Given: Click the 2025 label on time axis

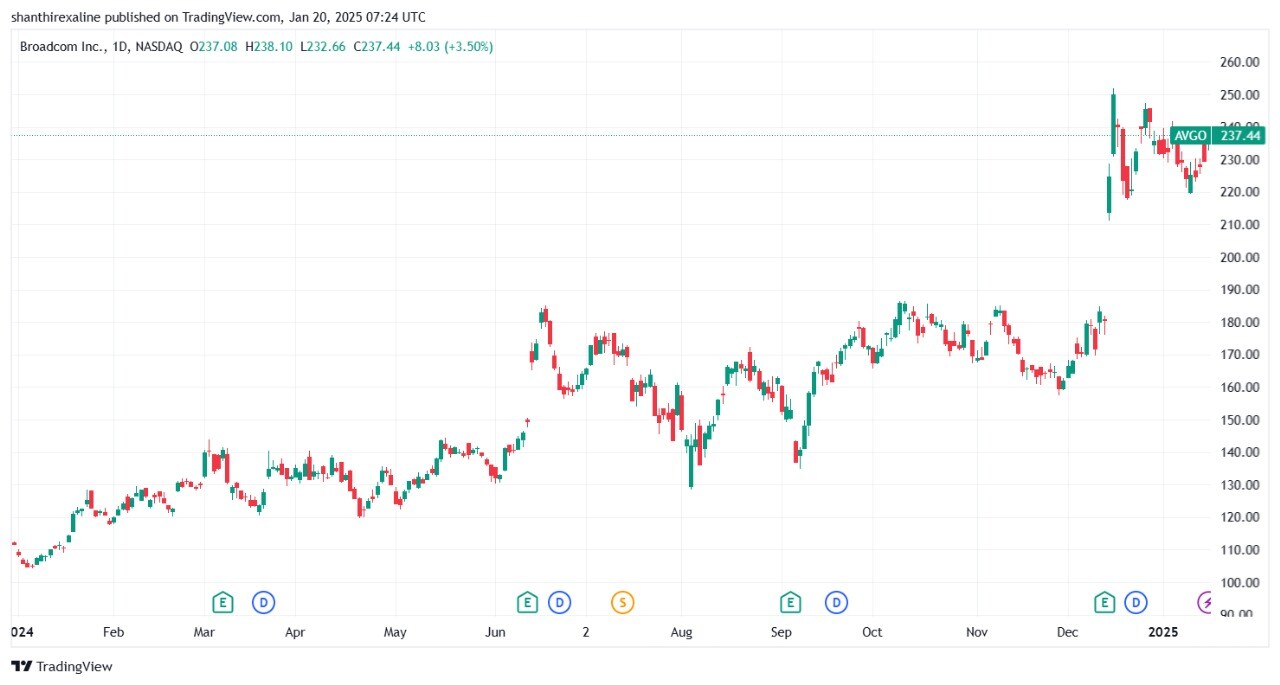Looking at the screenshot, I should tap(1163, 632).
